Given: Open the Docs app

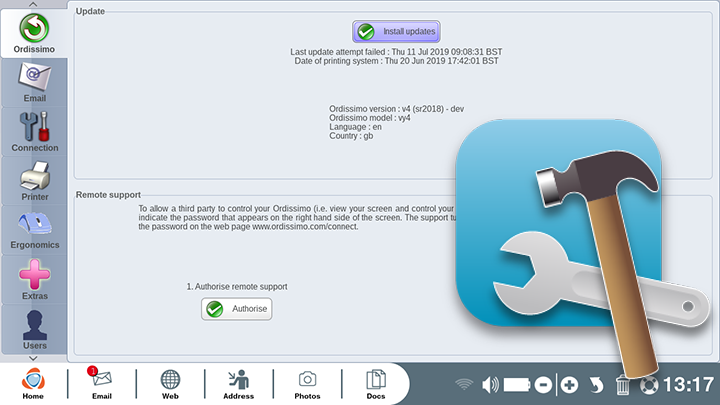Looking at the screenshot, I should (x=376, y=384).
